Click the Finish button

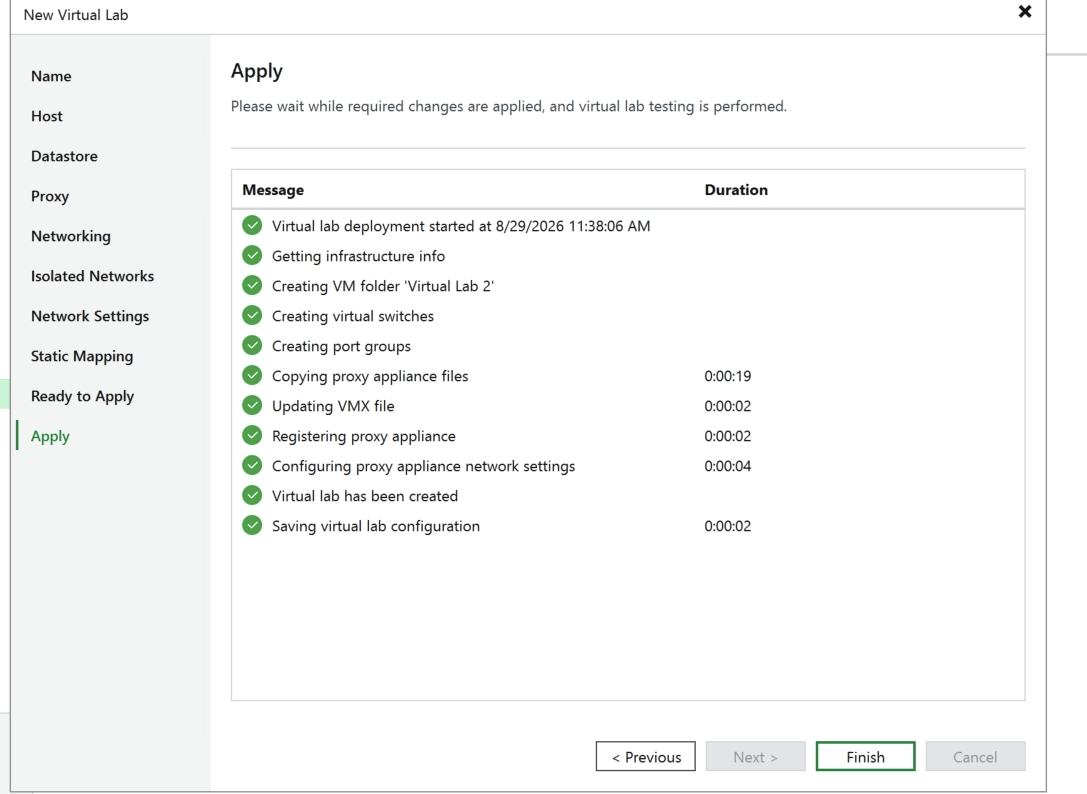point(865,757)
